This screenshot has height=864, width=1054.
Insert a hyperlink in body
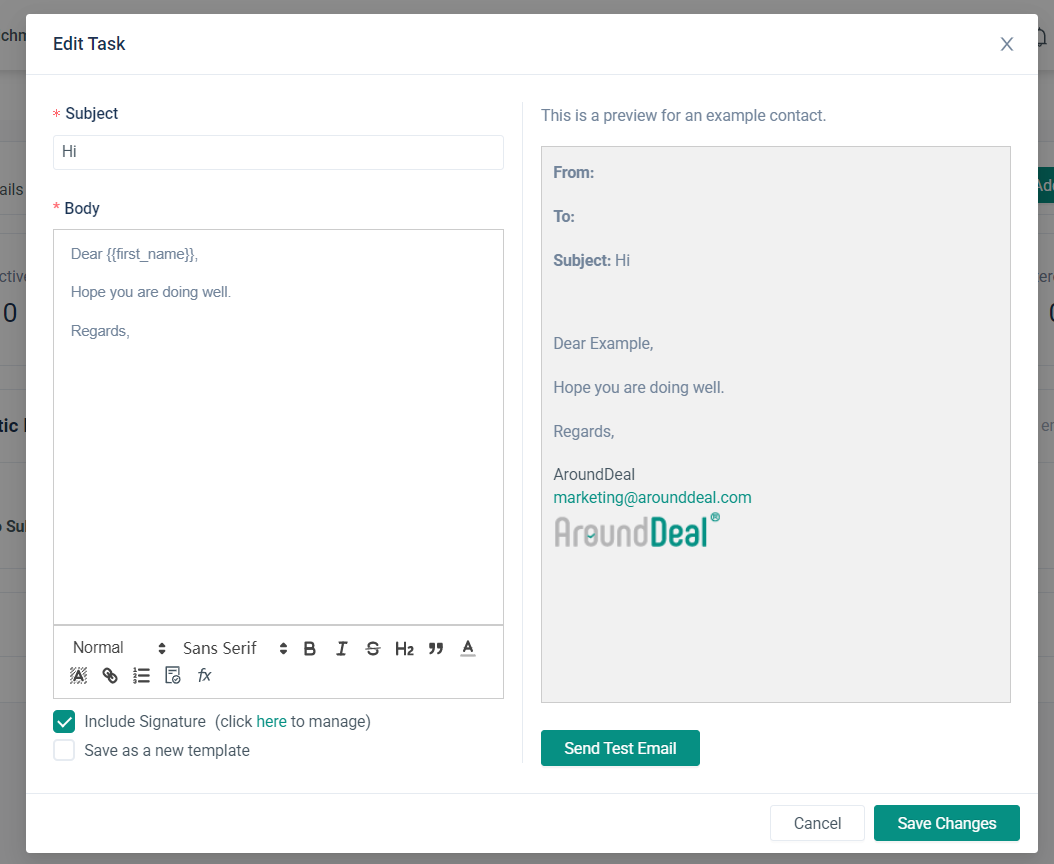(x=110, y=676)
